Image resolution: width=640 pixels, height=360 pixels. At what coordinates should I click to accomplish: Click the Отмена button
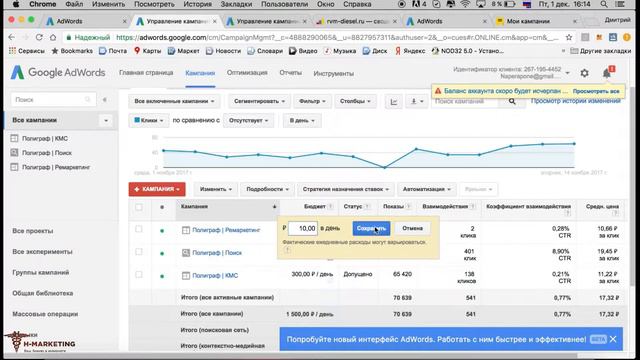pos(412,229)
